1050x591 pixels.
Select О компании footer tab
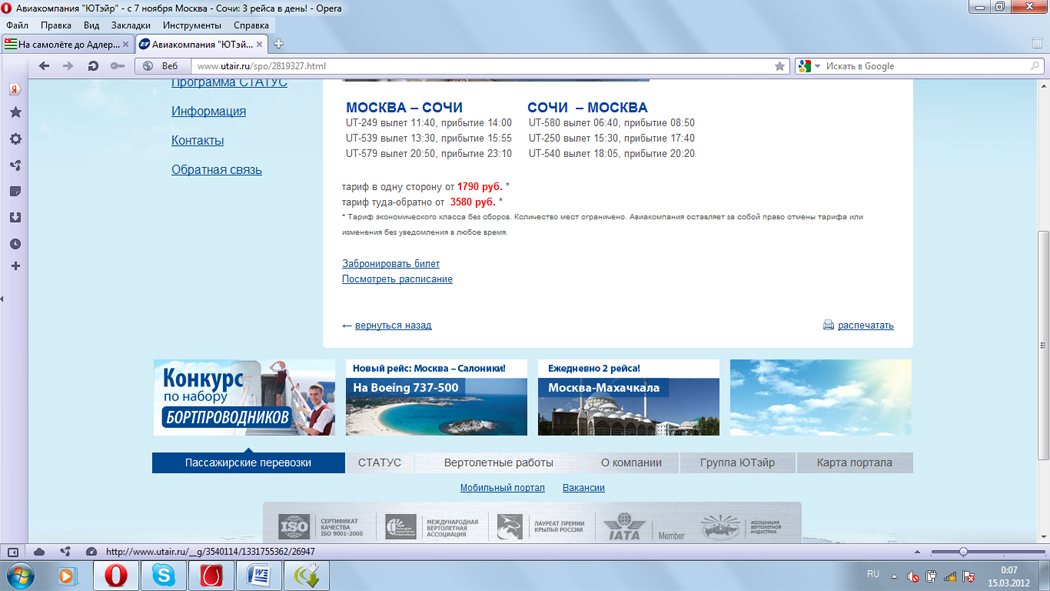(x=631, y=462)
